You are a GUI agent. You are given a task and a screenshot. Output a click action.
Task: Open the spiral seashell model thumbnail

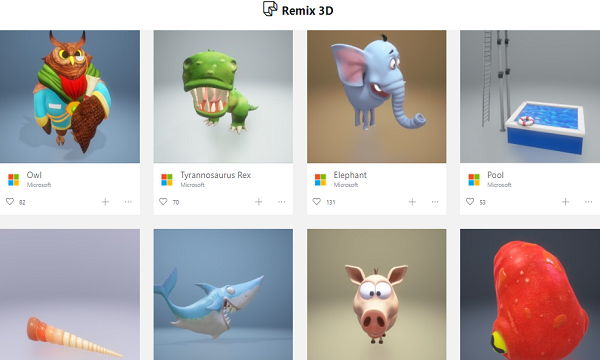70,295
